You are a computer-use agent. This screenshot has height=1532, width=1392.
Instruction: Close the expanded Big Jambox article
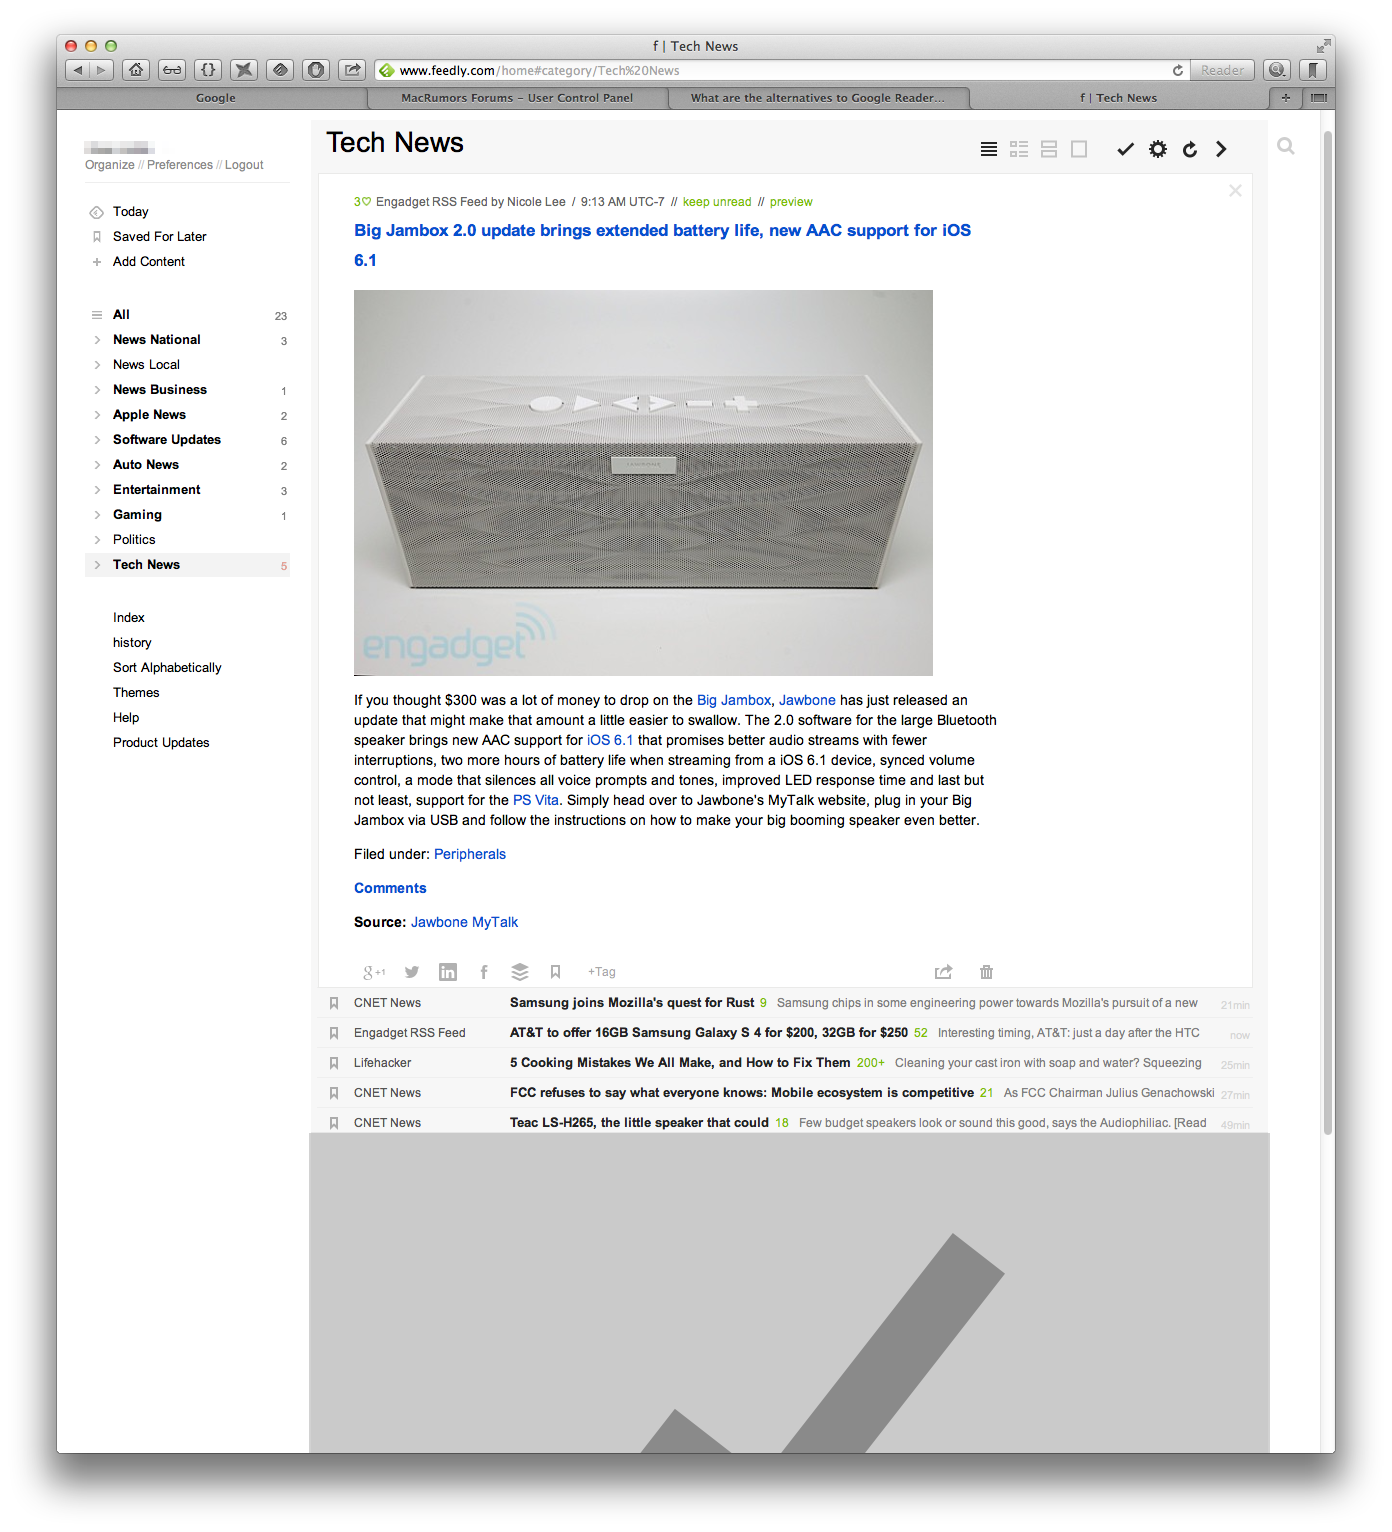(1235, 190)
